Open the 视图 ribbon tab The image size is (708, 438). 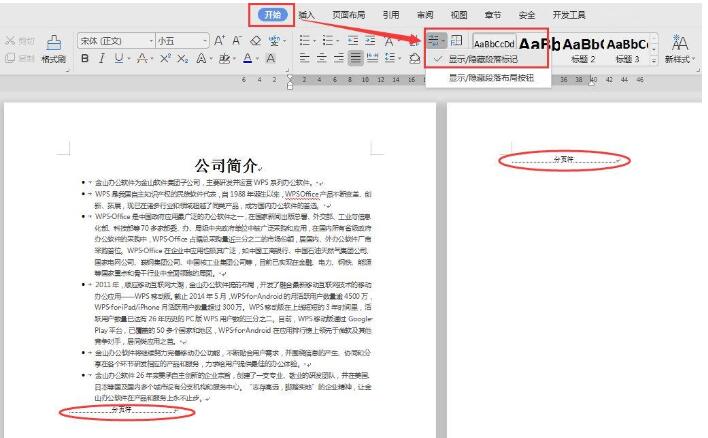pyautogui.click(x=459, y=16)
